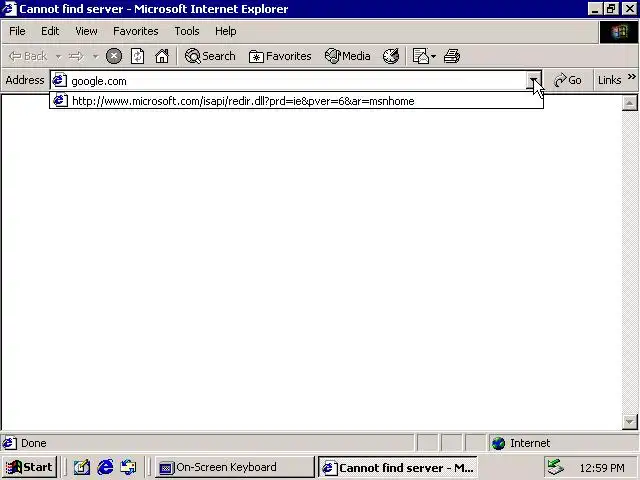
Task: Show the History pane icon
Action: click(391, 56)
